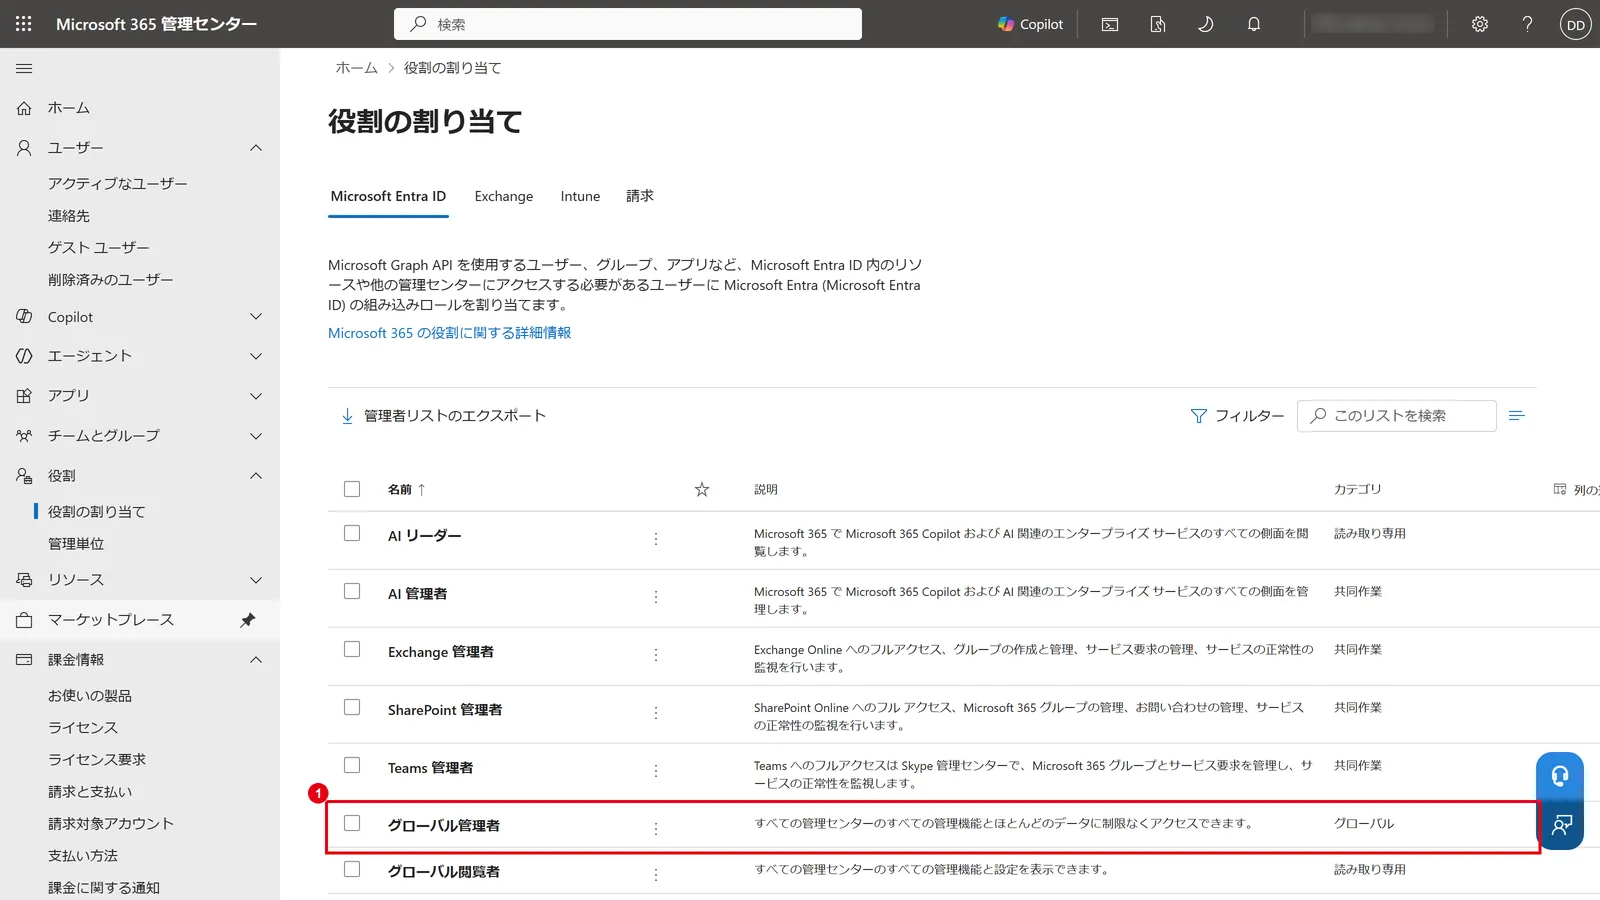Expand the Copilot navigation section
This screenshot has height=900, width=1600.
256,317
